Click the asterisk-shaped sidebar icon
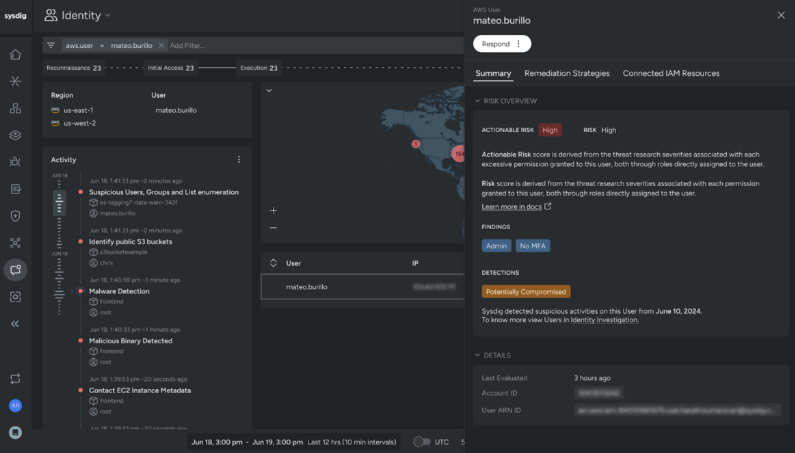 point(15,81)
